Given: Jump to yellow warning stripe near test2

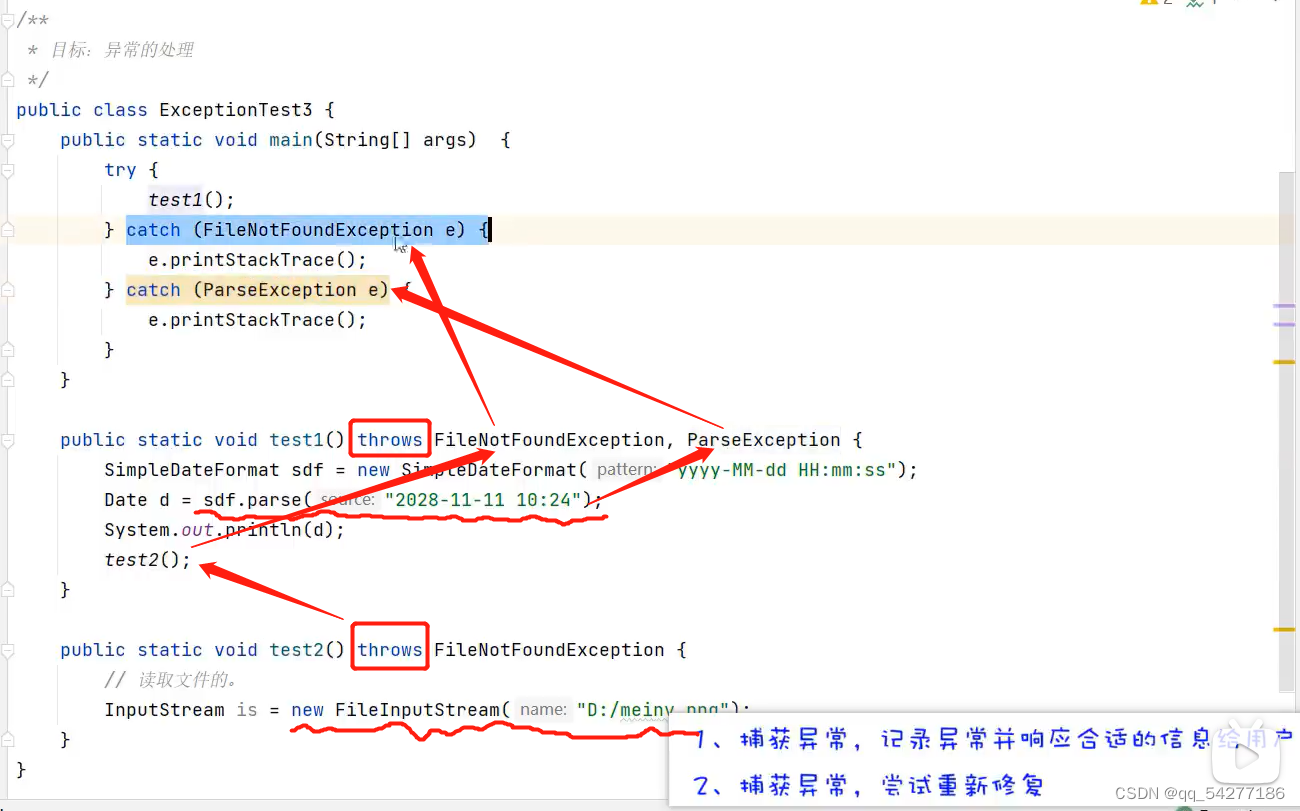Looking at the screenshot, I should point(1284,629).
